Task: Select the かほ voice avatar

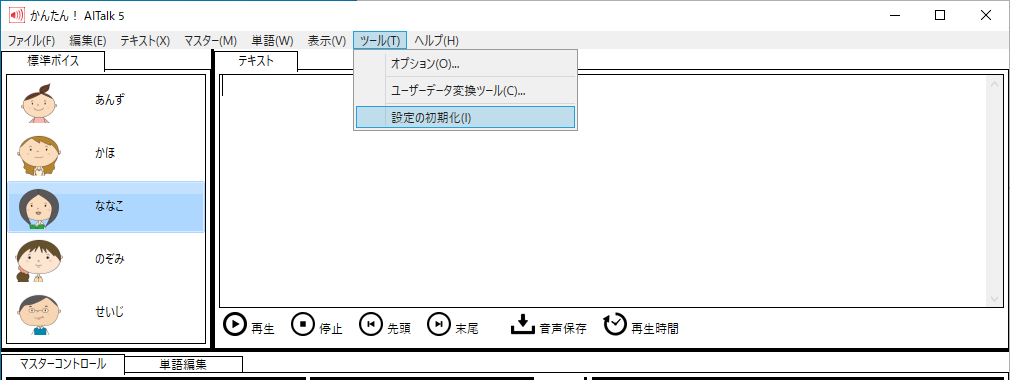Action: point(39,155)
